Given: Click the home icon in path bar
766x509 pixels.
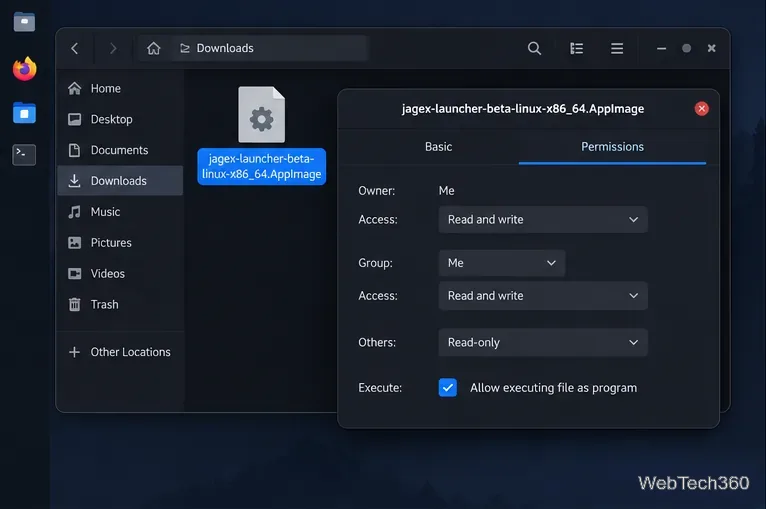Looking at the screenshot, I should (x=153, y=48).
